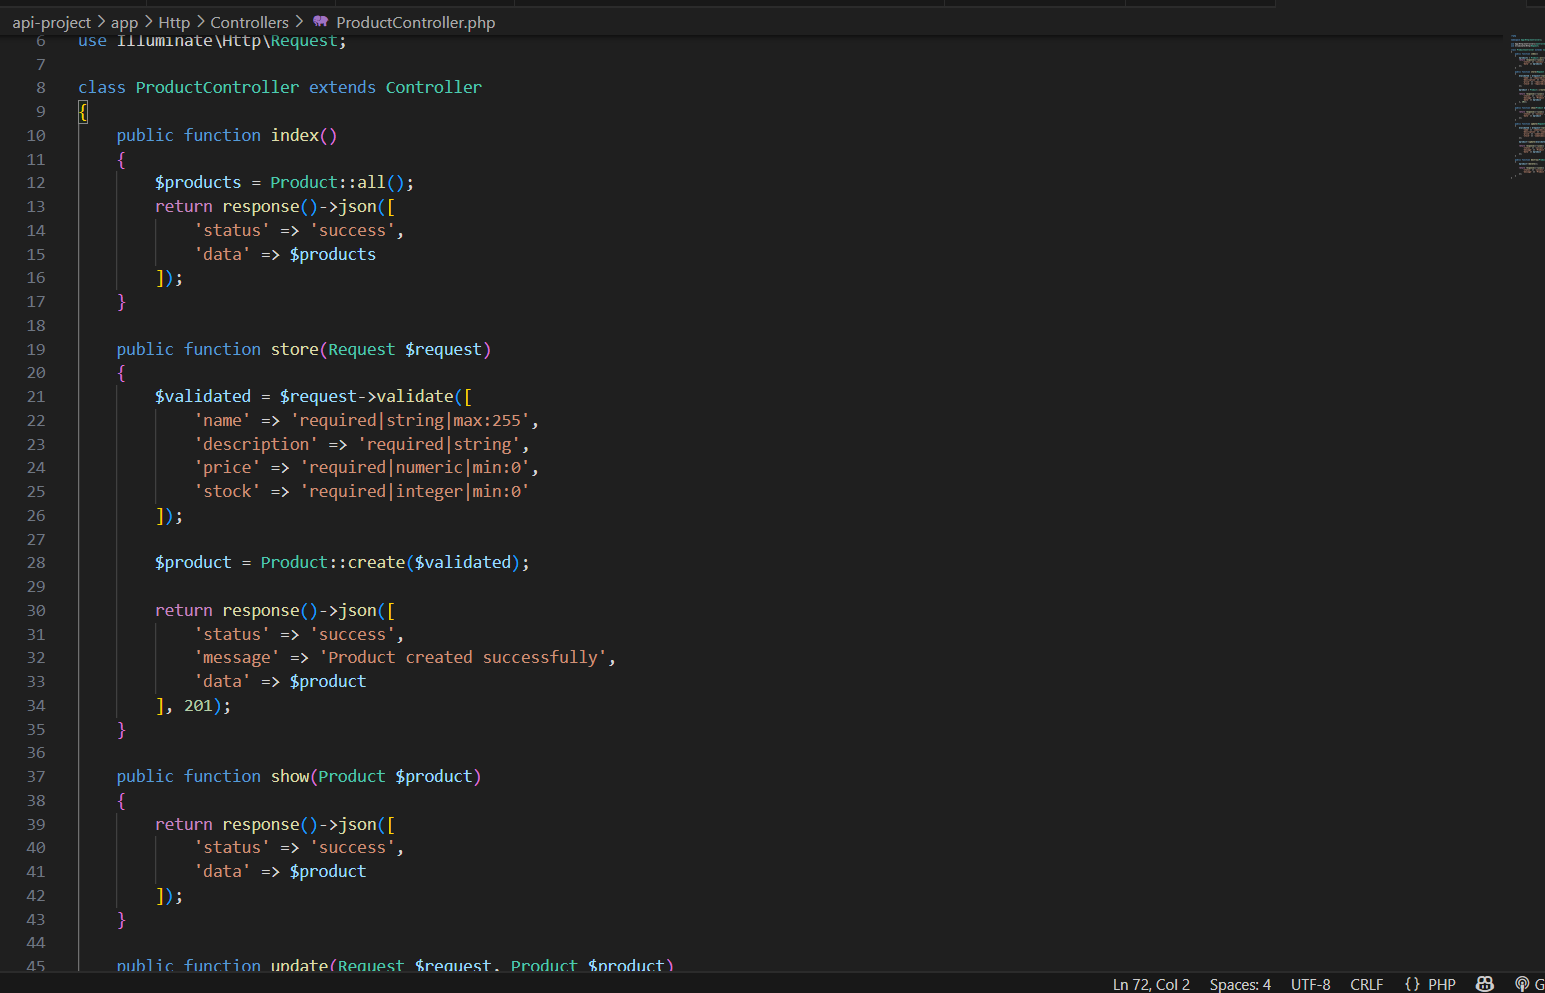This screenshot has width=1545, height=993.
Task: Click the PHP elephant icon in breadcrumb
Action: [x=320, y=22]
